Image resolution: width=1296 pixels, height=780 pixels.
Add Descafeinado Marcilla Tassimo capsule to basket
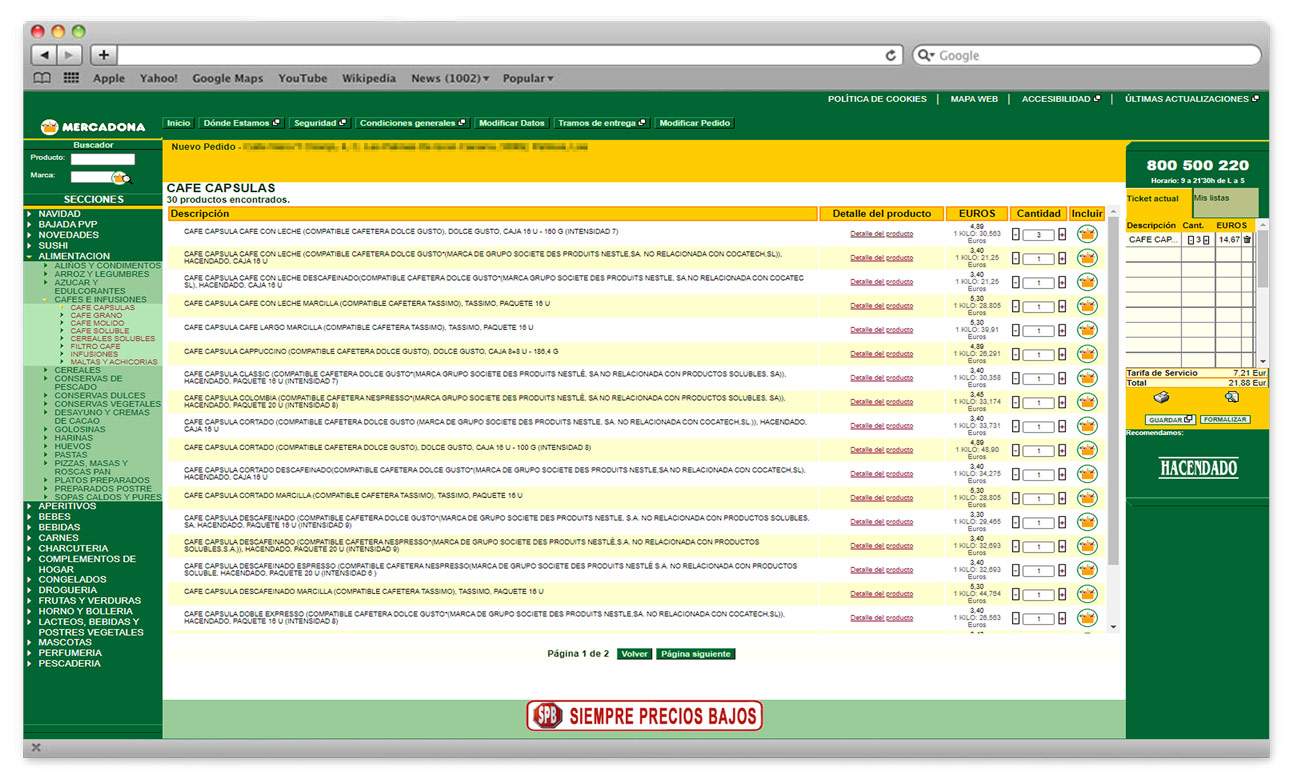[1087, 594]
